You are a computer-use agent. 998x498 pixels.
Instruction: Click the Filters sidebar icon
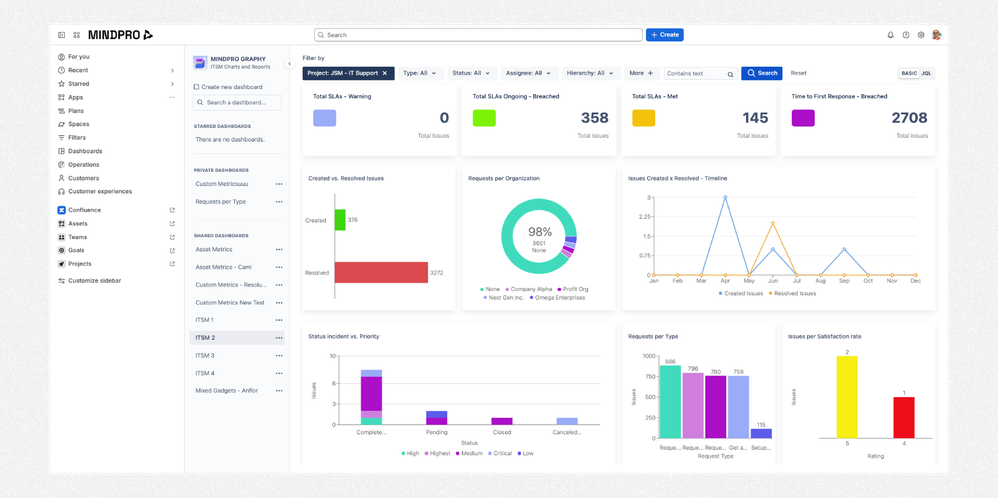(x=61, y=138)
